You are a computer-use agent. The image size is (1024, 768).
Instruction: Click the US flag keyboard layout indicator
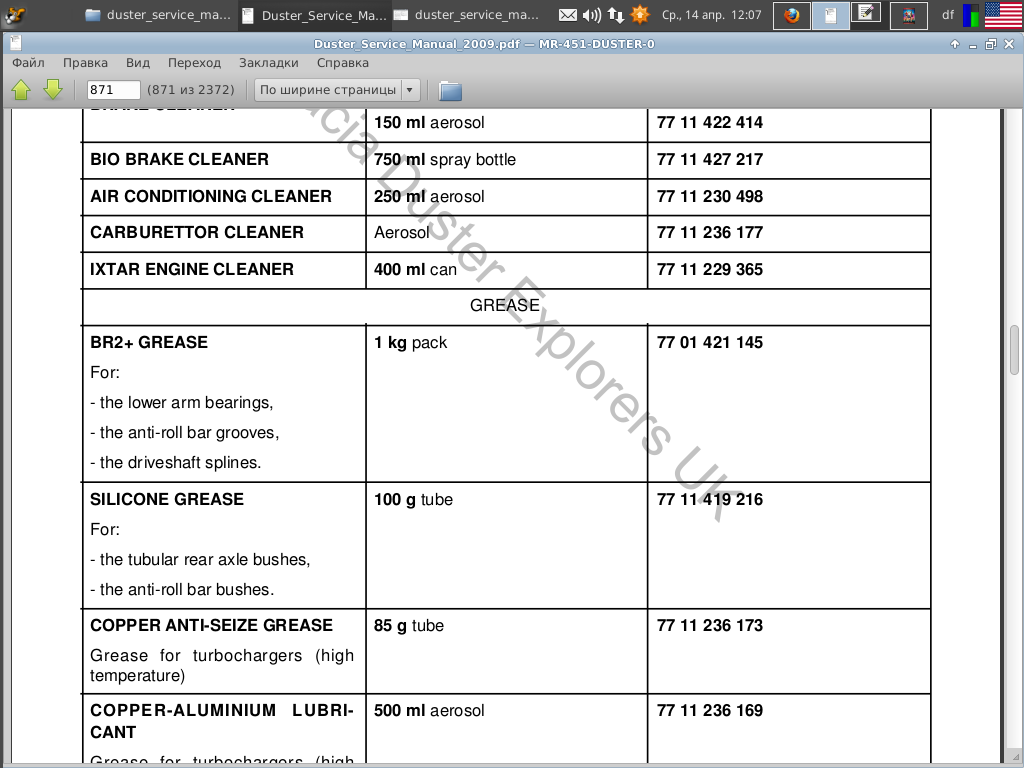click(1003, 15)
